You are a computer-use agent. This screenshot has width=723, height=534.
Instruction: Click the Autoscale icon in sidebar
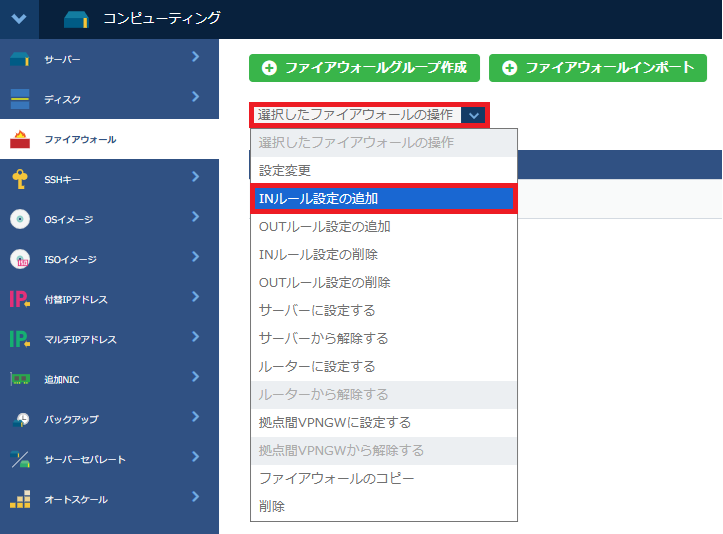(x=20, y=499)
